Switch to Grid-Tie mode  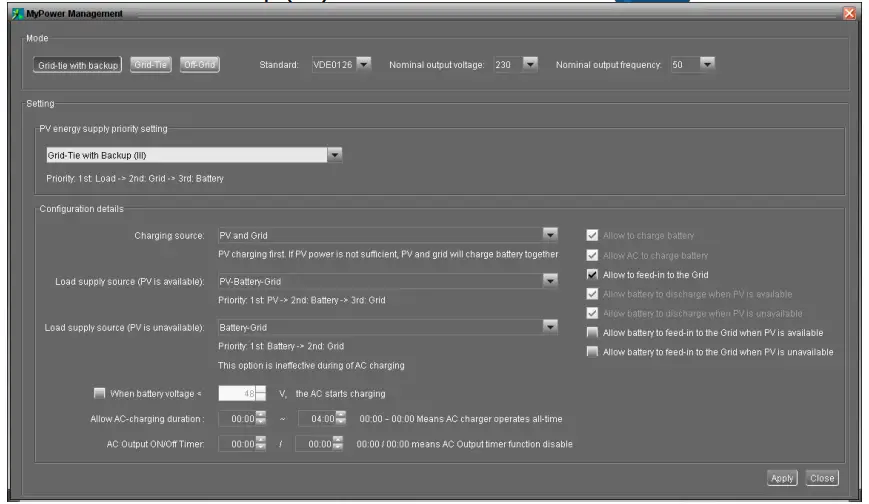coord(150,65)
